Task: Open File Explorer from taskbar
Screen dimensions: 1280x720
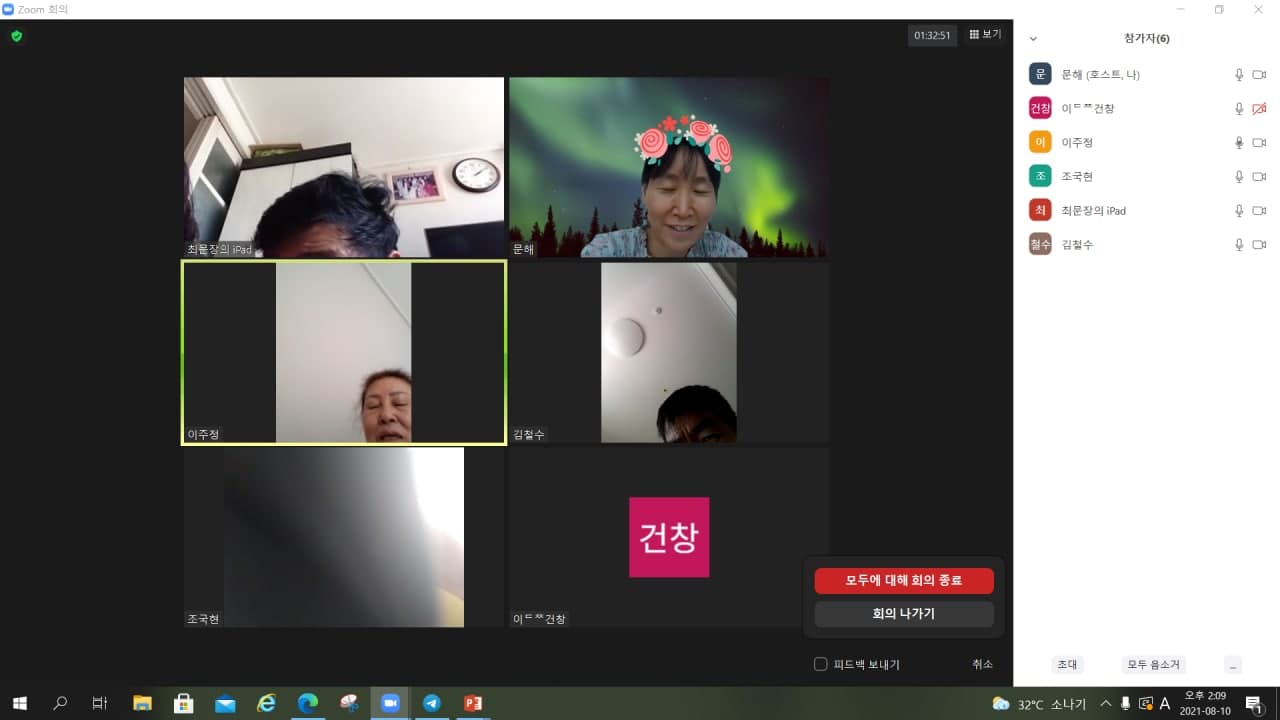Action: tap(142, 703)
